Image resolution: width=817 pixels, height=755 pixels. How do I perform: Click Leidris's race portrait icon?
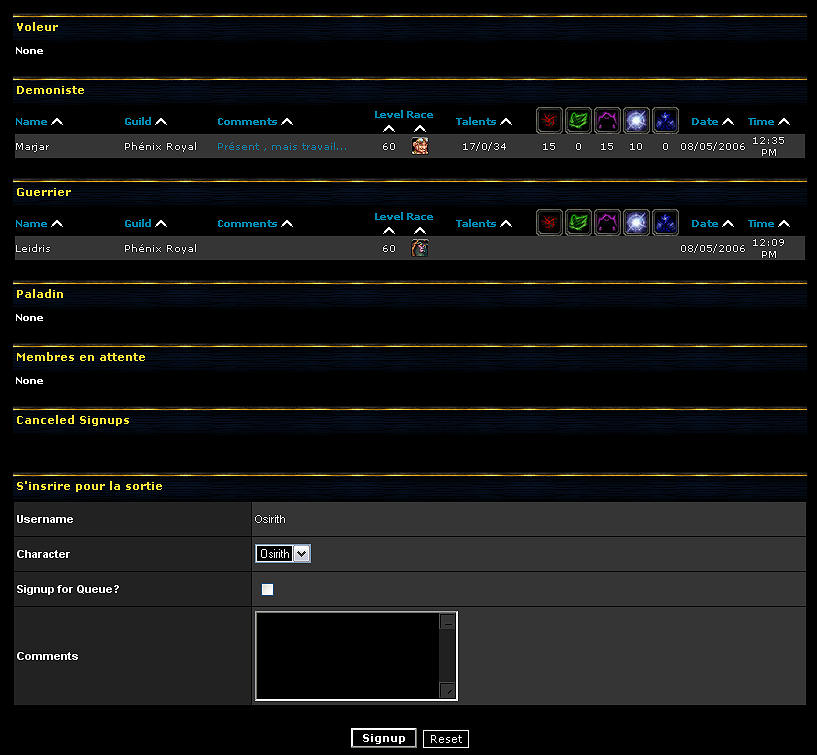(x=420, y=248)
